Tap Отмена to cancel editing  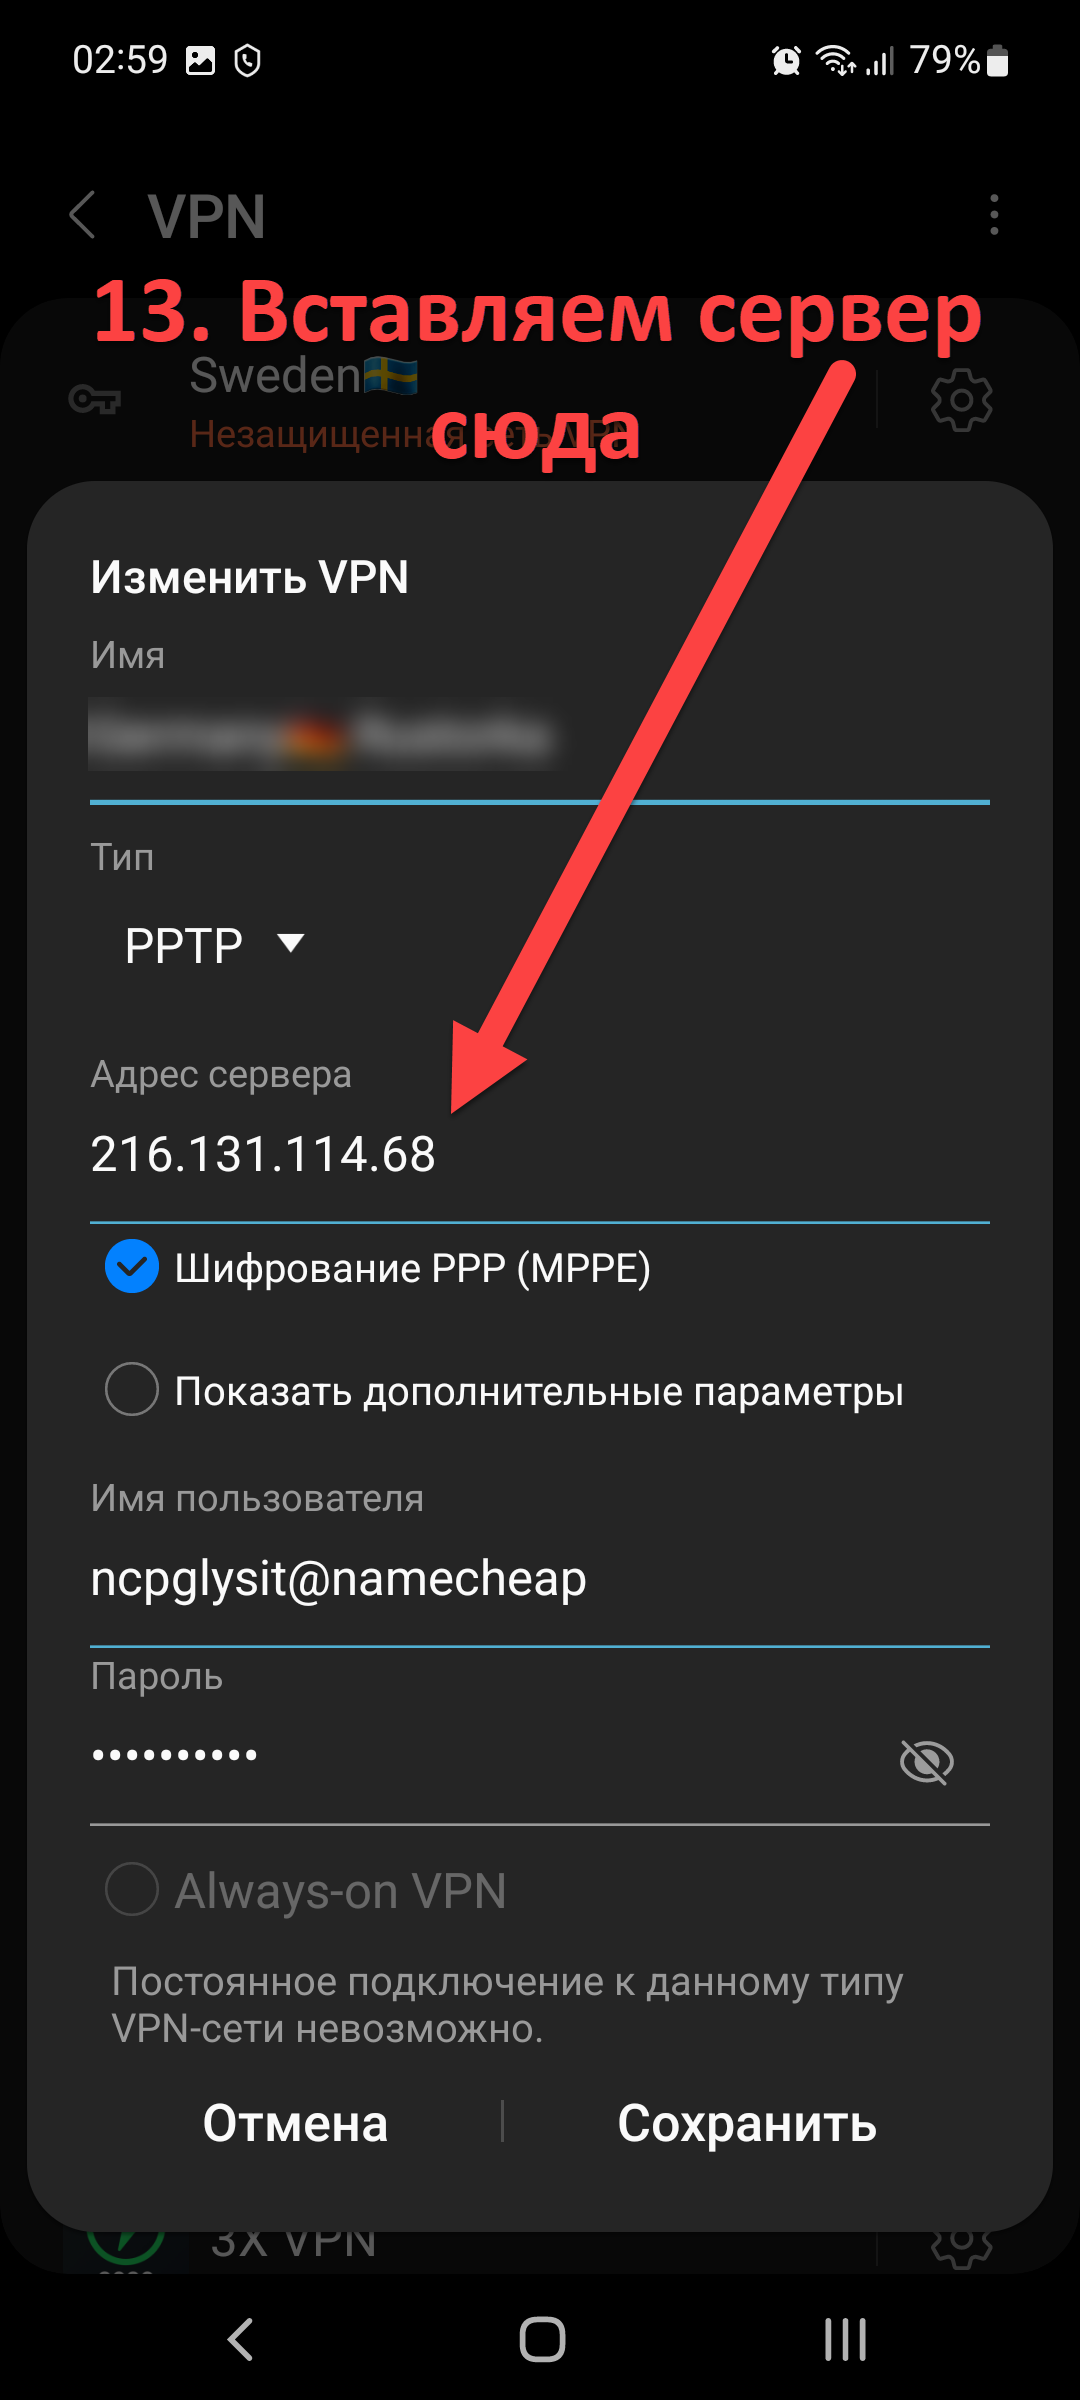(295, 2123)
